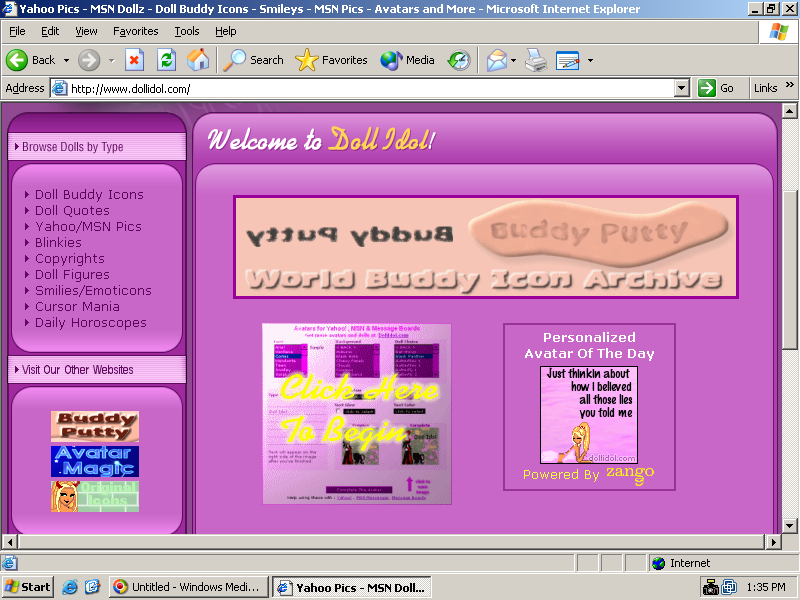Click the vertical scrollbar up arrow
The image size is (800, 600).
click(x=789, y=111)
